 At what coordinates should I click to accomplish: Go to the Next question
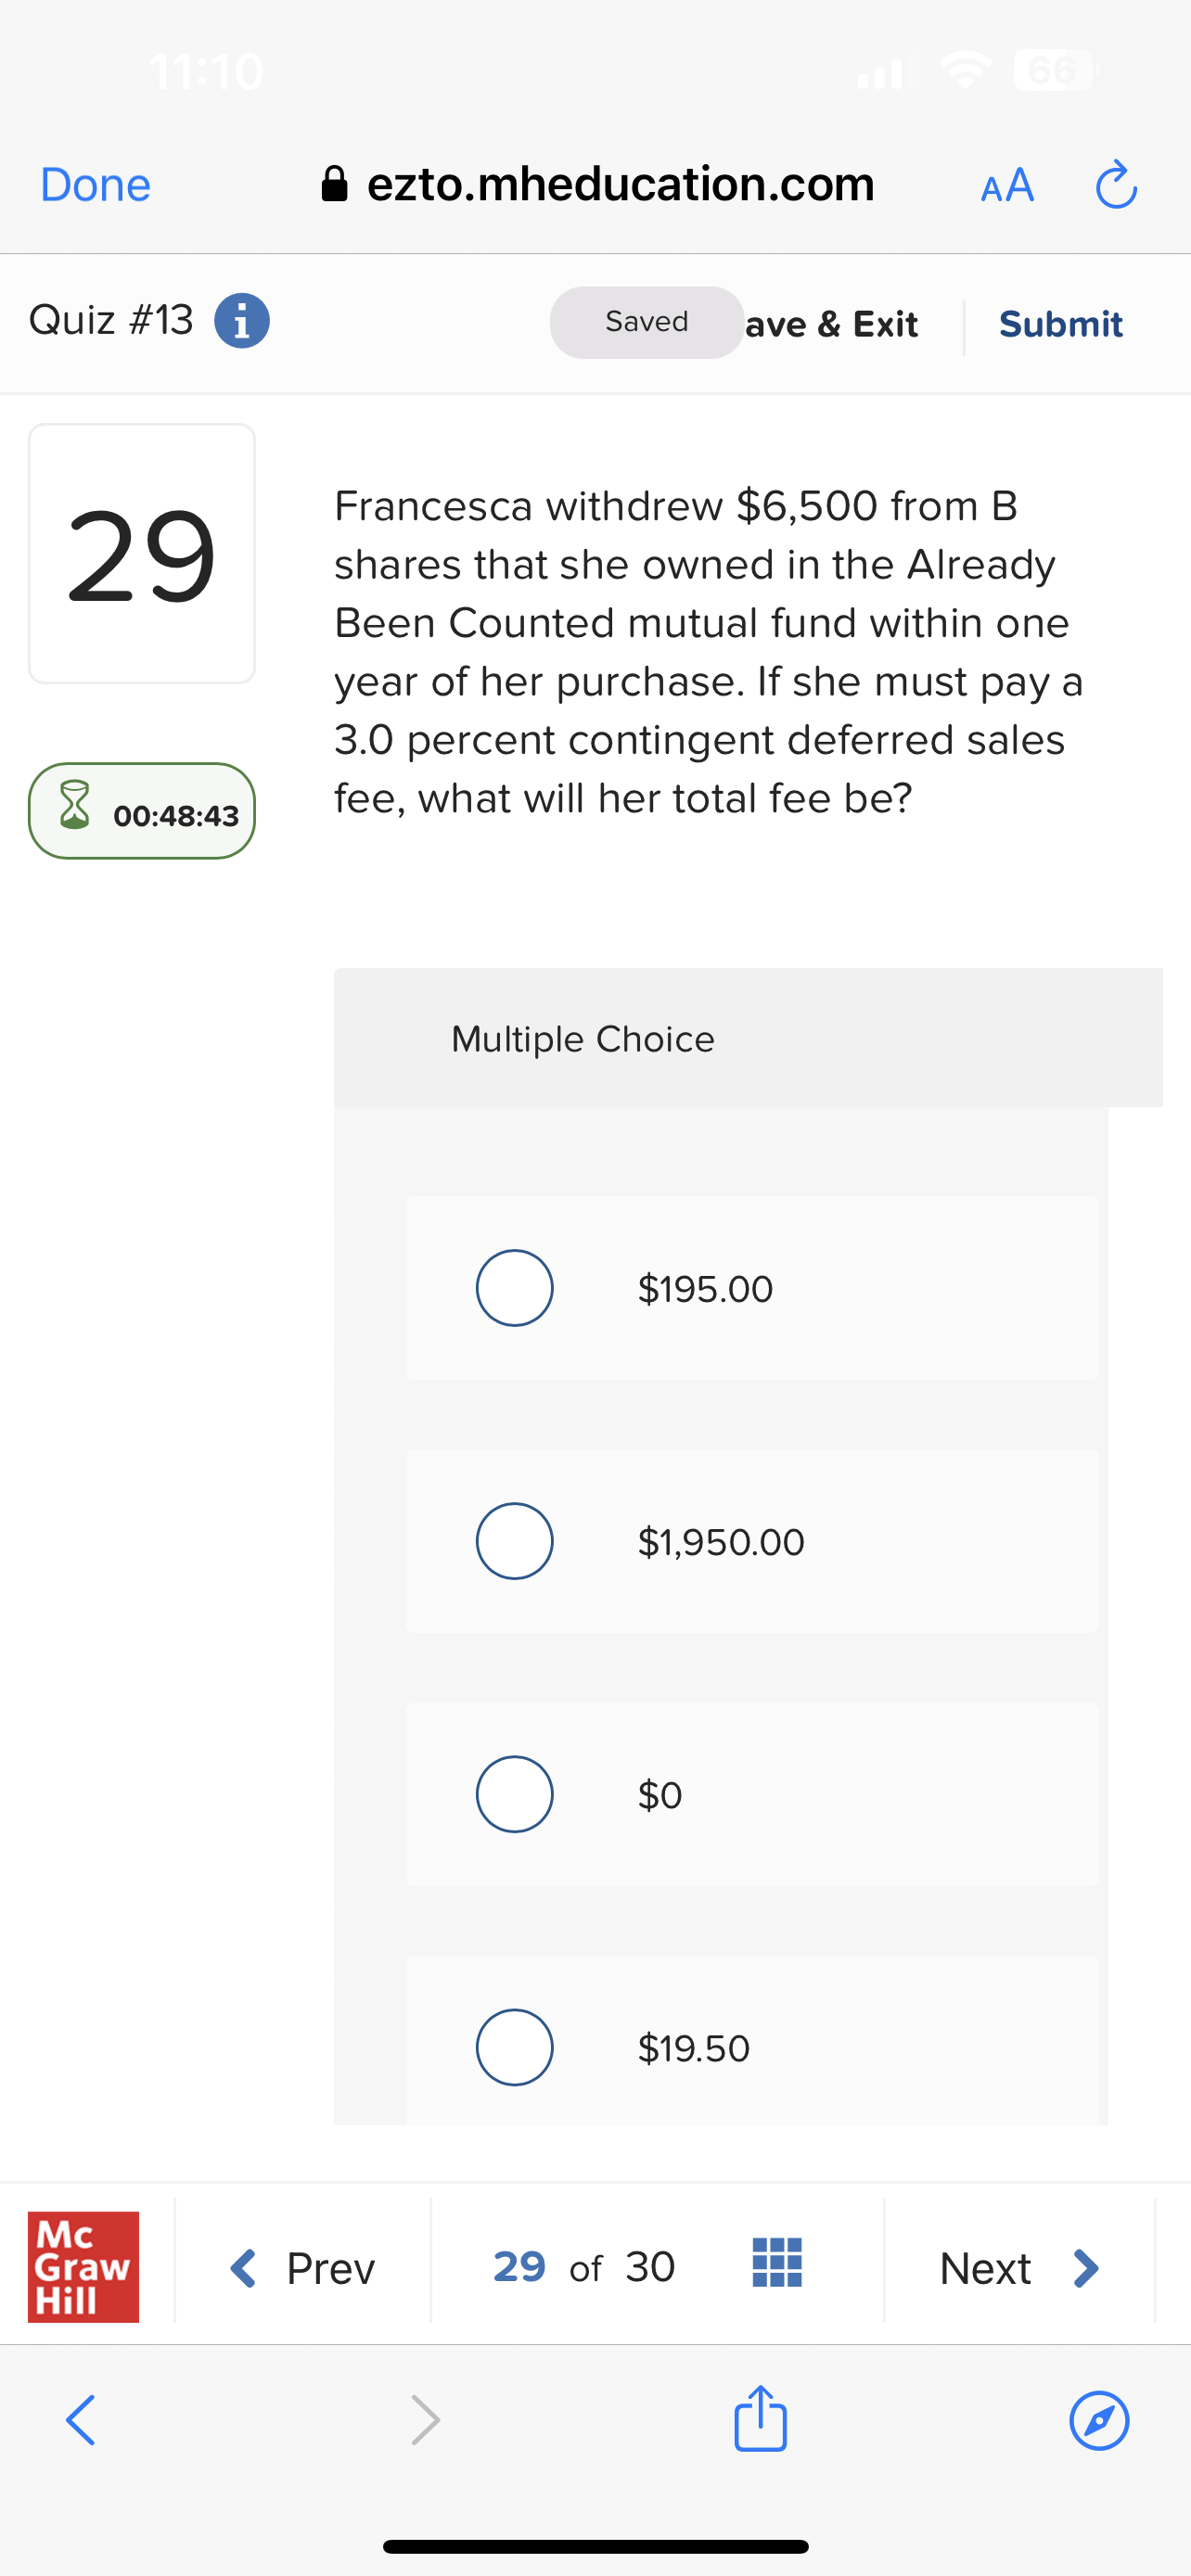[x=1018, y=2268]
